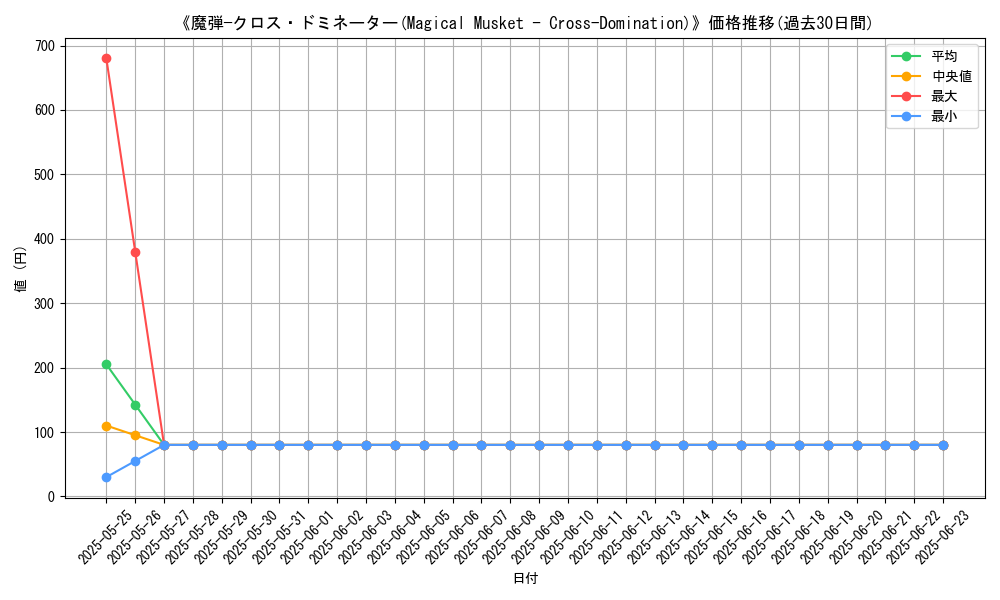
Task: Click the data point on 2025-05-27
Action: [165, 446]
